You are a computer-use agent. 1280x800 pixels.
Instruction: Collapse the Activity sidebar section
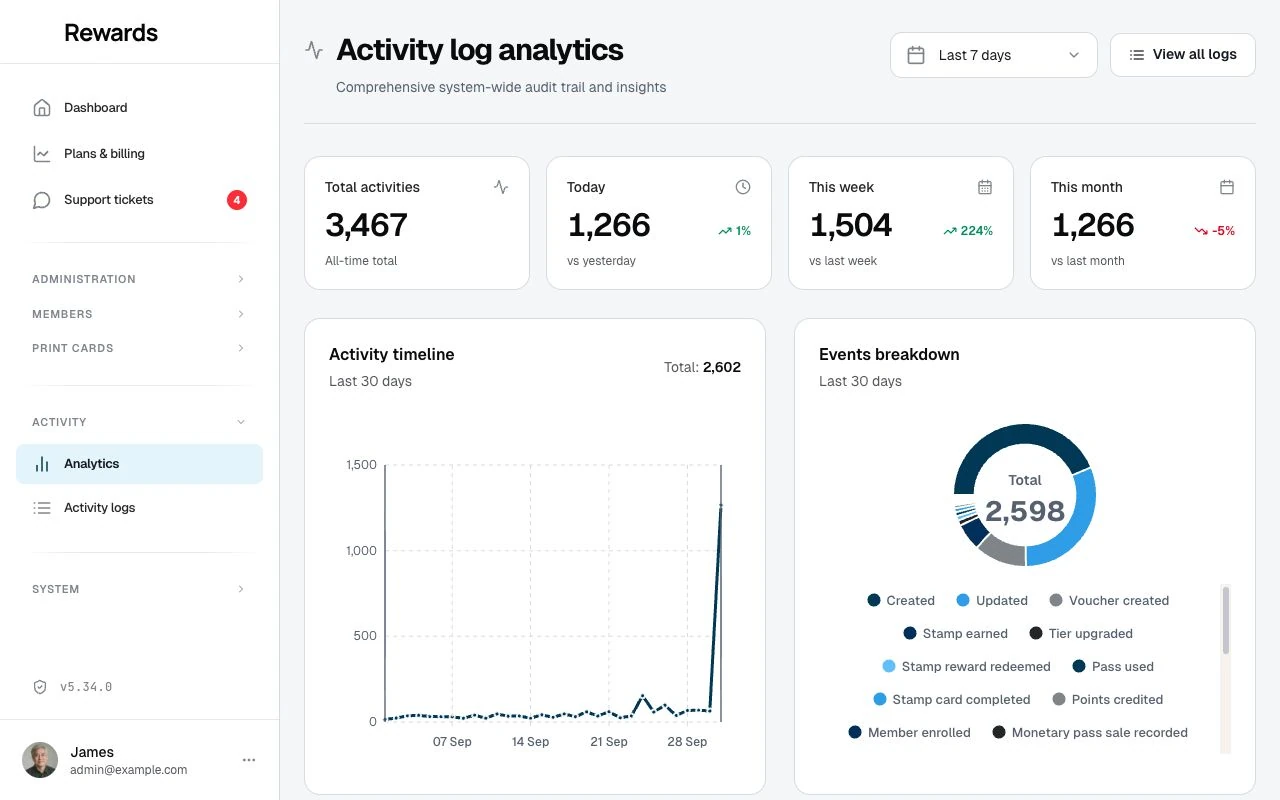[x=139, y=422]
